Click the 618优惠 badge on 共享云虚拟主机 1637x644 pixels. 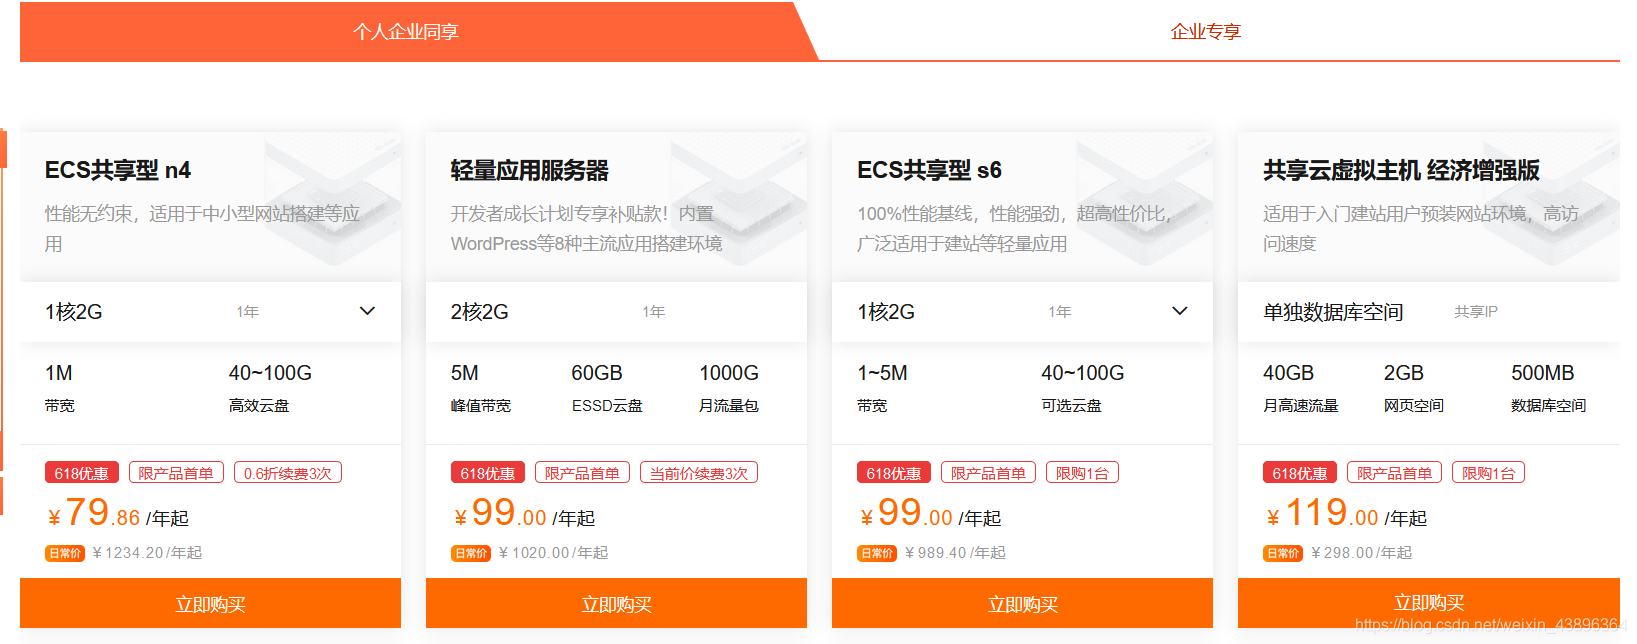(1300, 473)
